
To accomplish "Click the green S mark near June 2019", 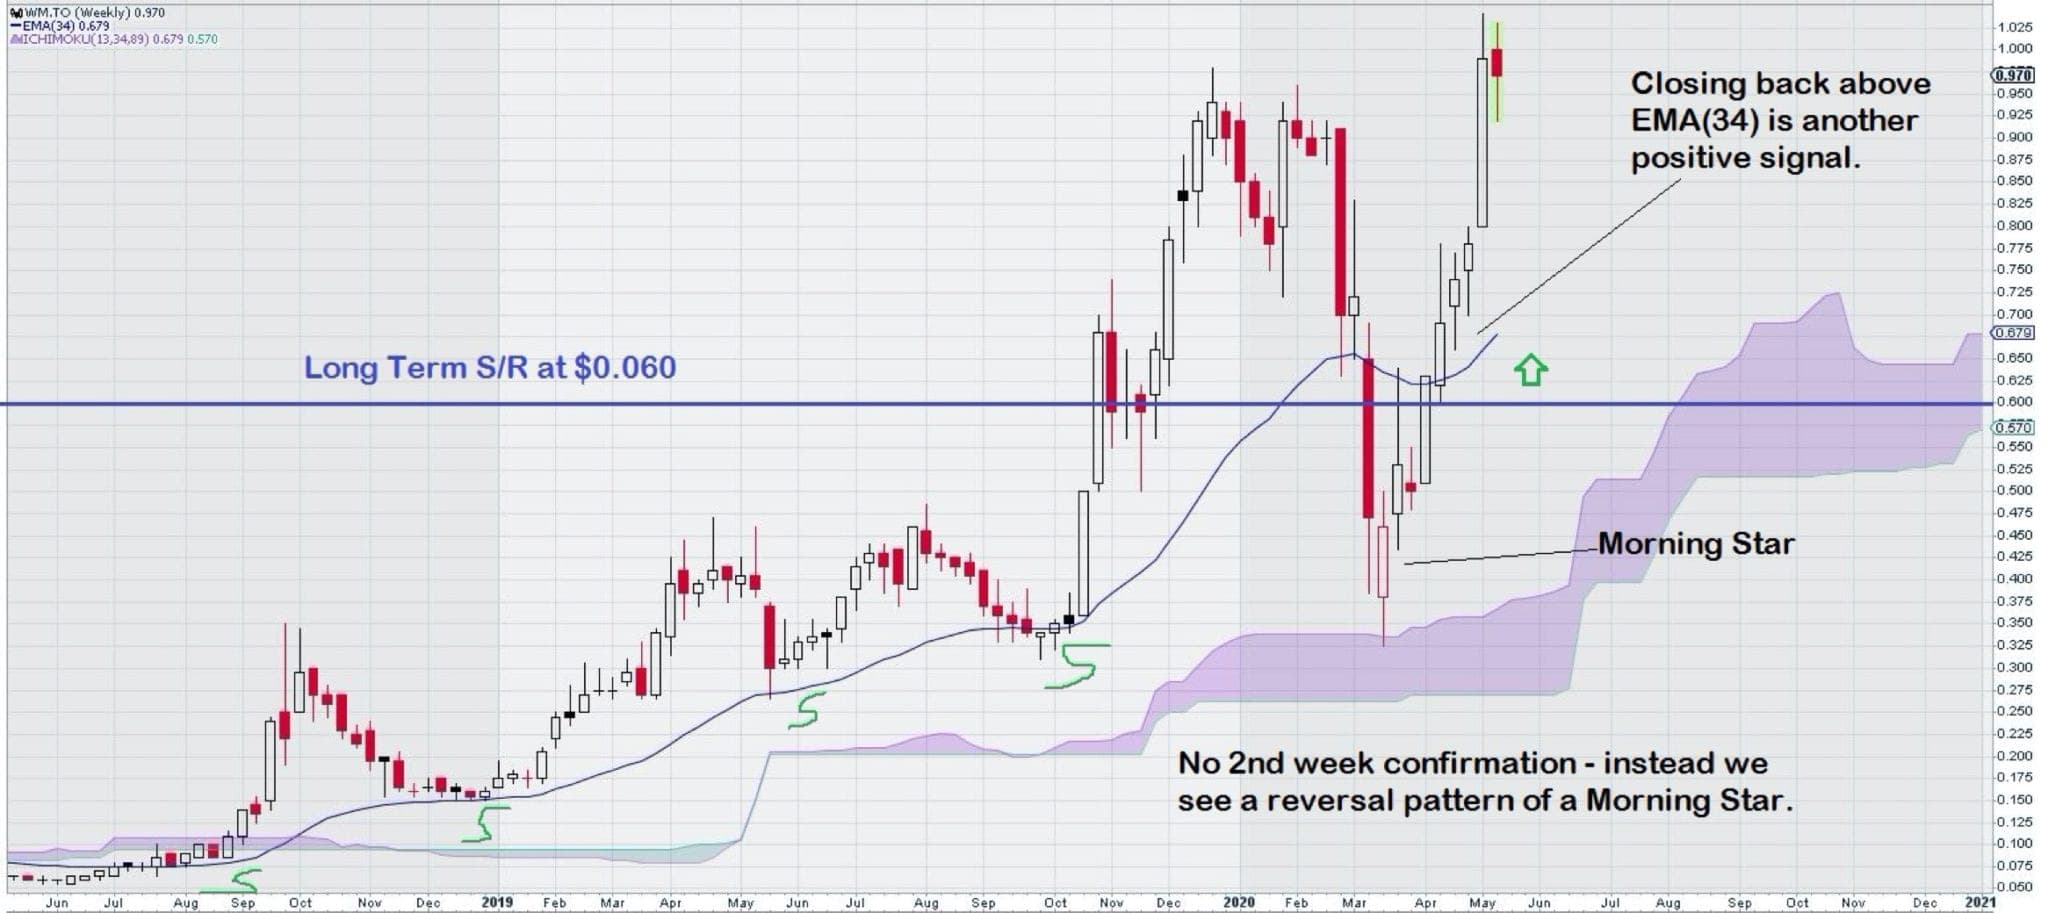I will 806,709.
